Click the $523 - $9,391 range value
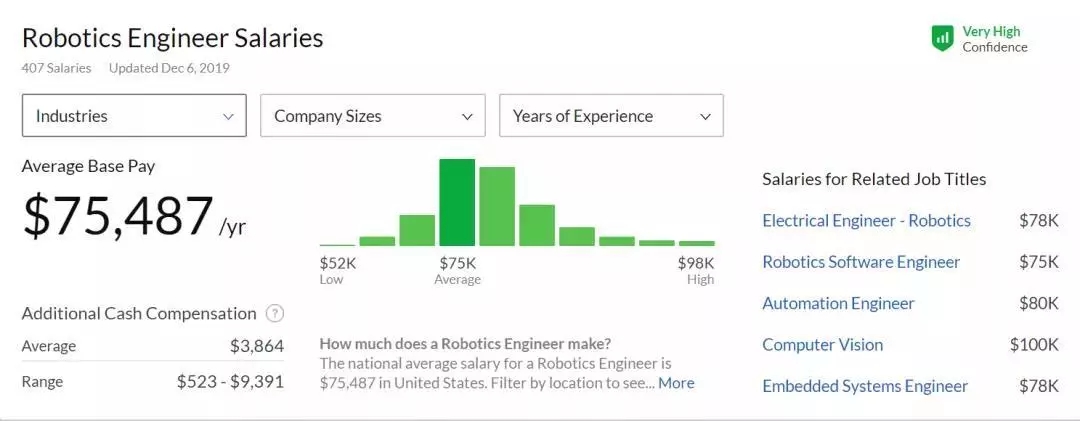1080x421 pixels. click(230, 381)
